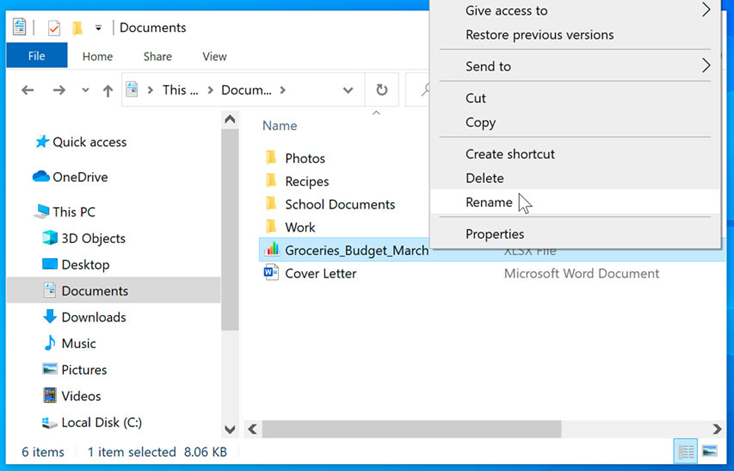Switch to large thumbnails view in the status bar
Image resolution: width=734 pixels, height=471 pixels.
coord(710,451)
